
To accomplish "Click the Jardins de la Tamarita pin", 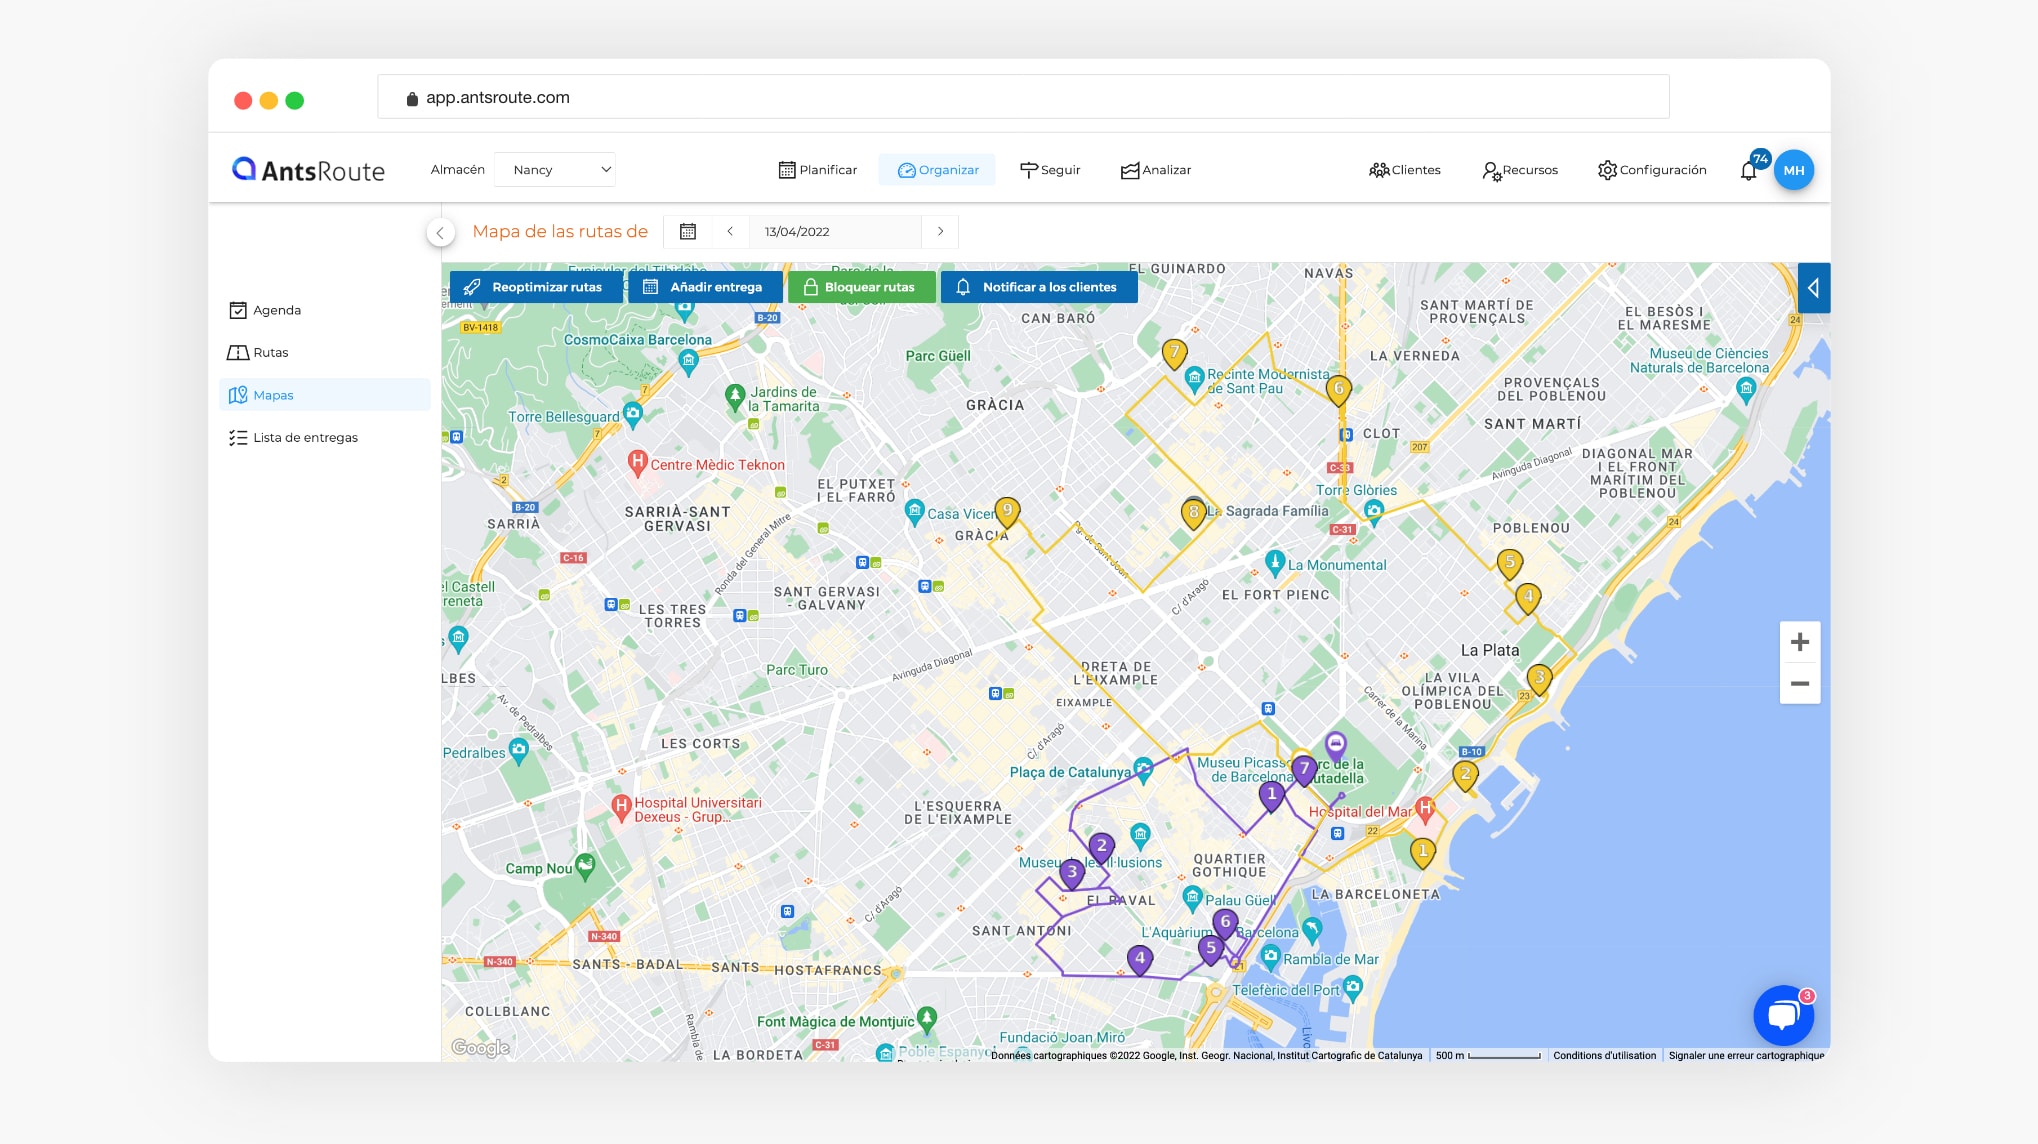I will (735, 396).
